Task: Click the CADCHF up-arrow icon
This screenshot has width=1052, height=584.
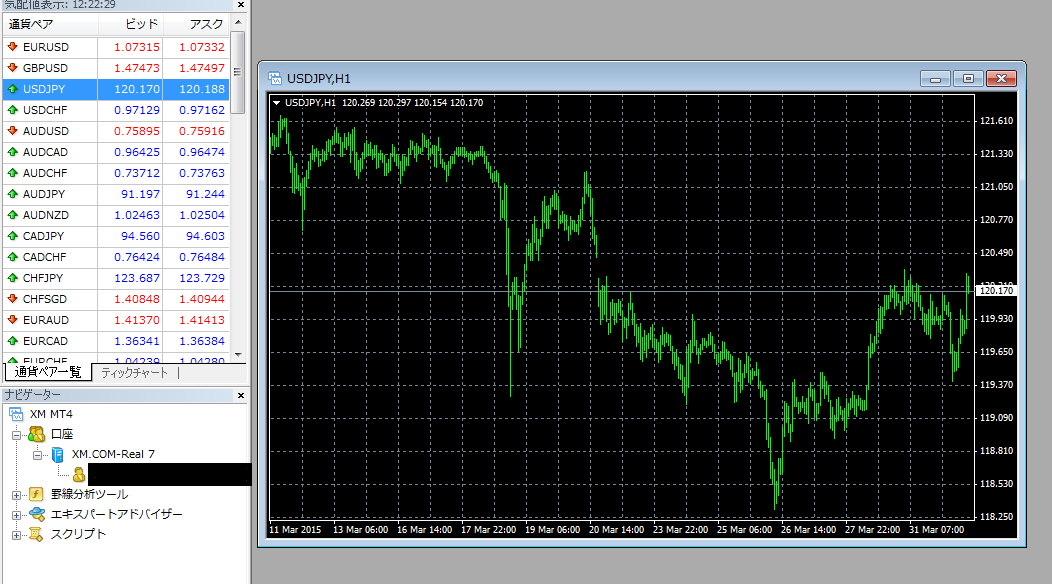Action: [12, 256]
